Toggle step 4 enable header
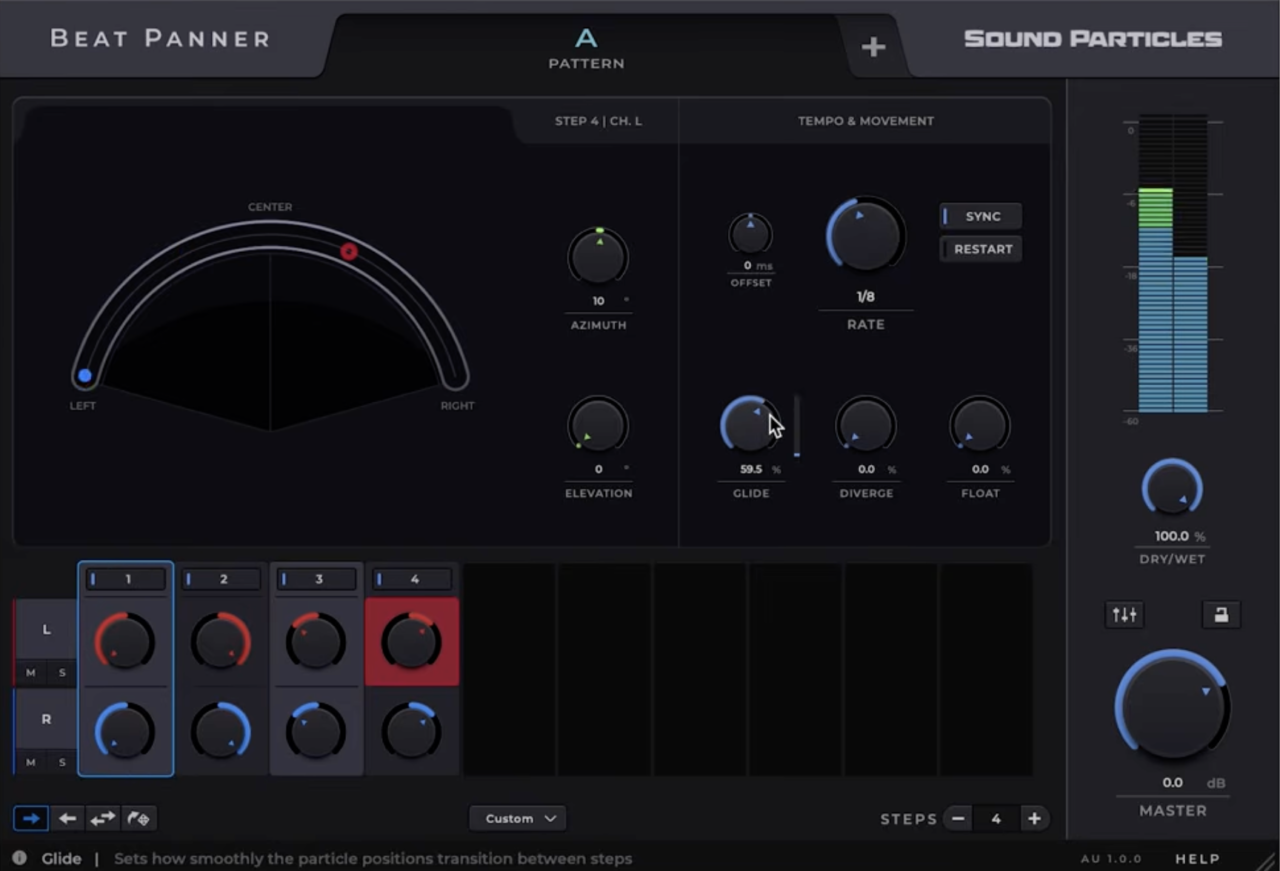The image size is (1280, 871). 412,579
